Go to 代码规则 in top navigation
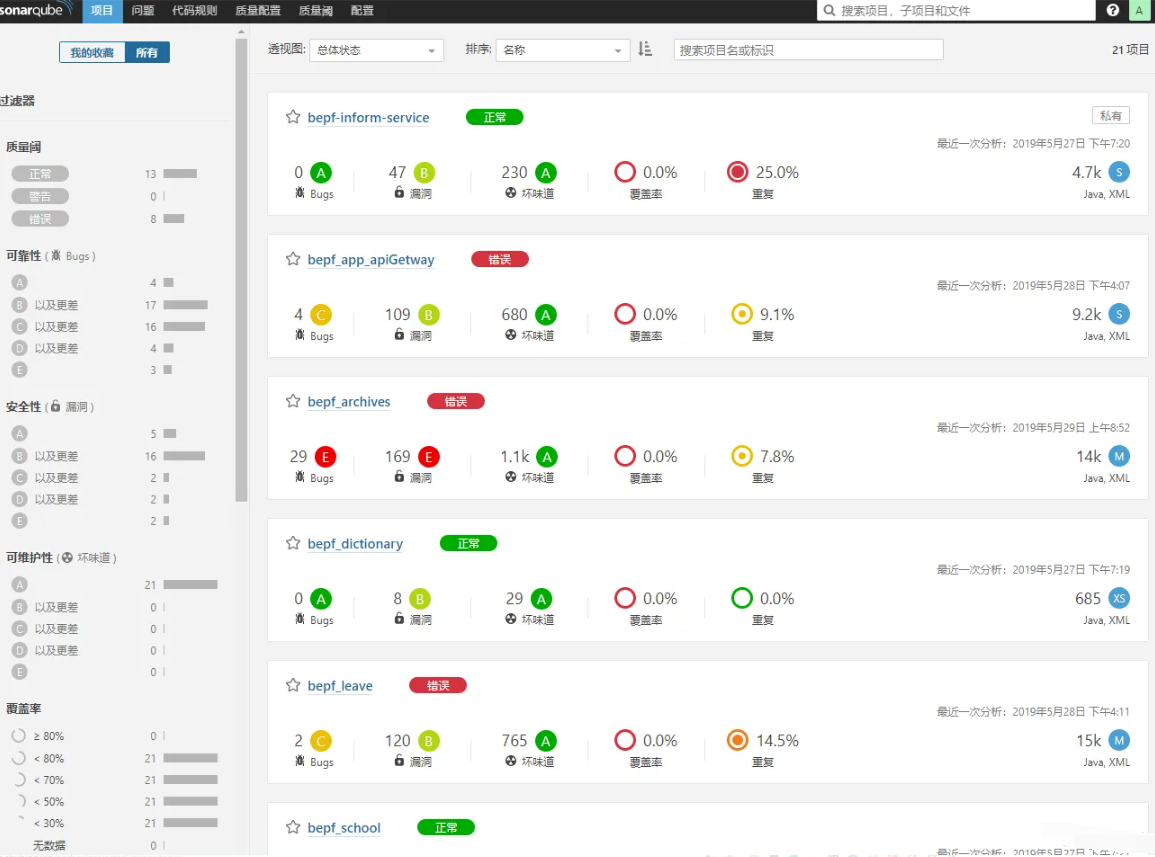 point(194,11)
